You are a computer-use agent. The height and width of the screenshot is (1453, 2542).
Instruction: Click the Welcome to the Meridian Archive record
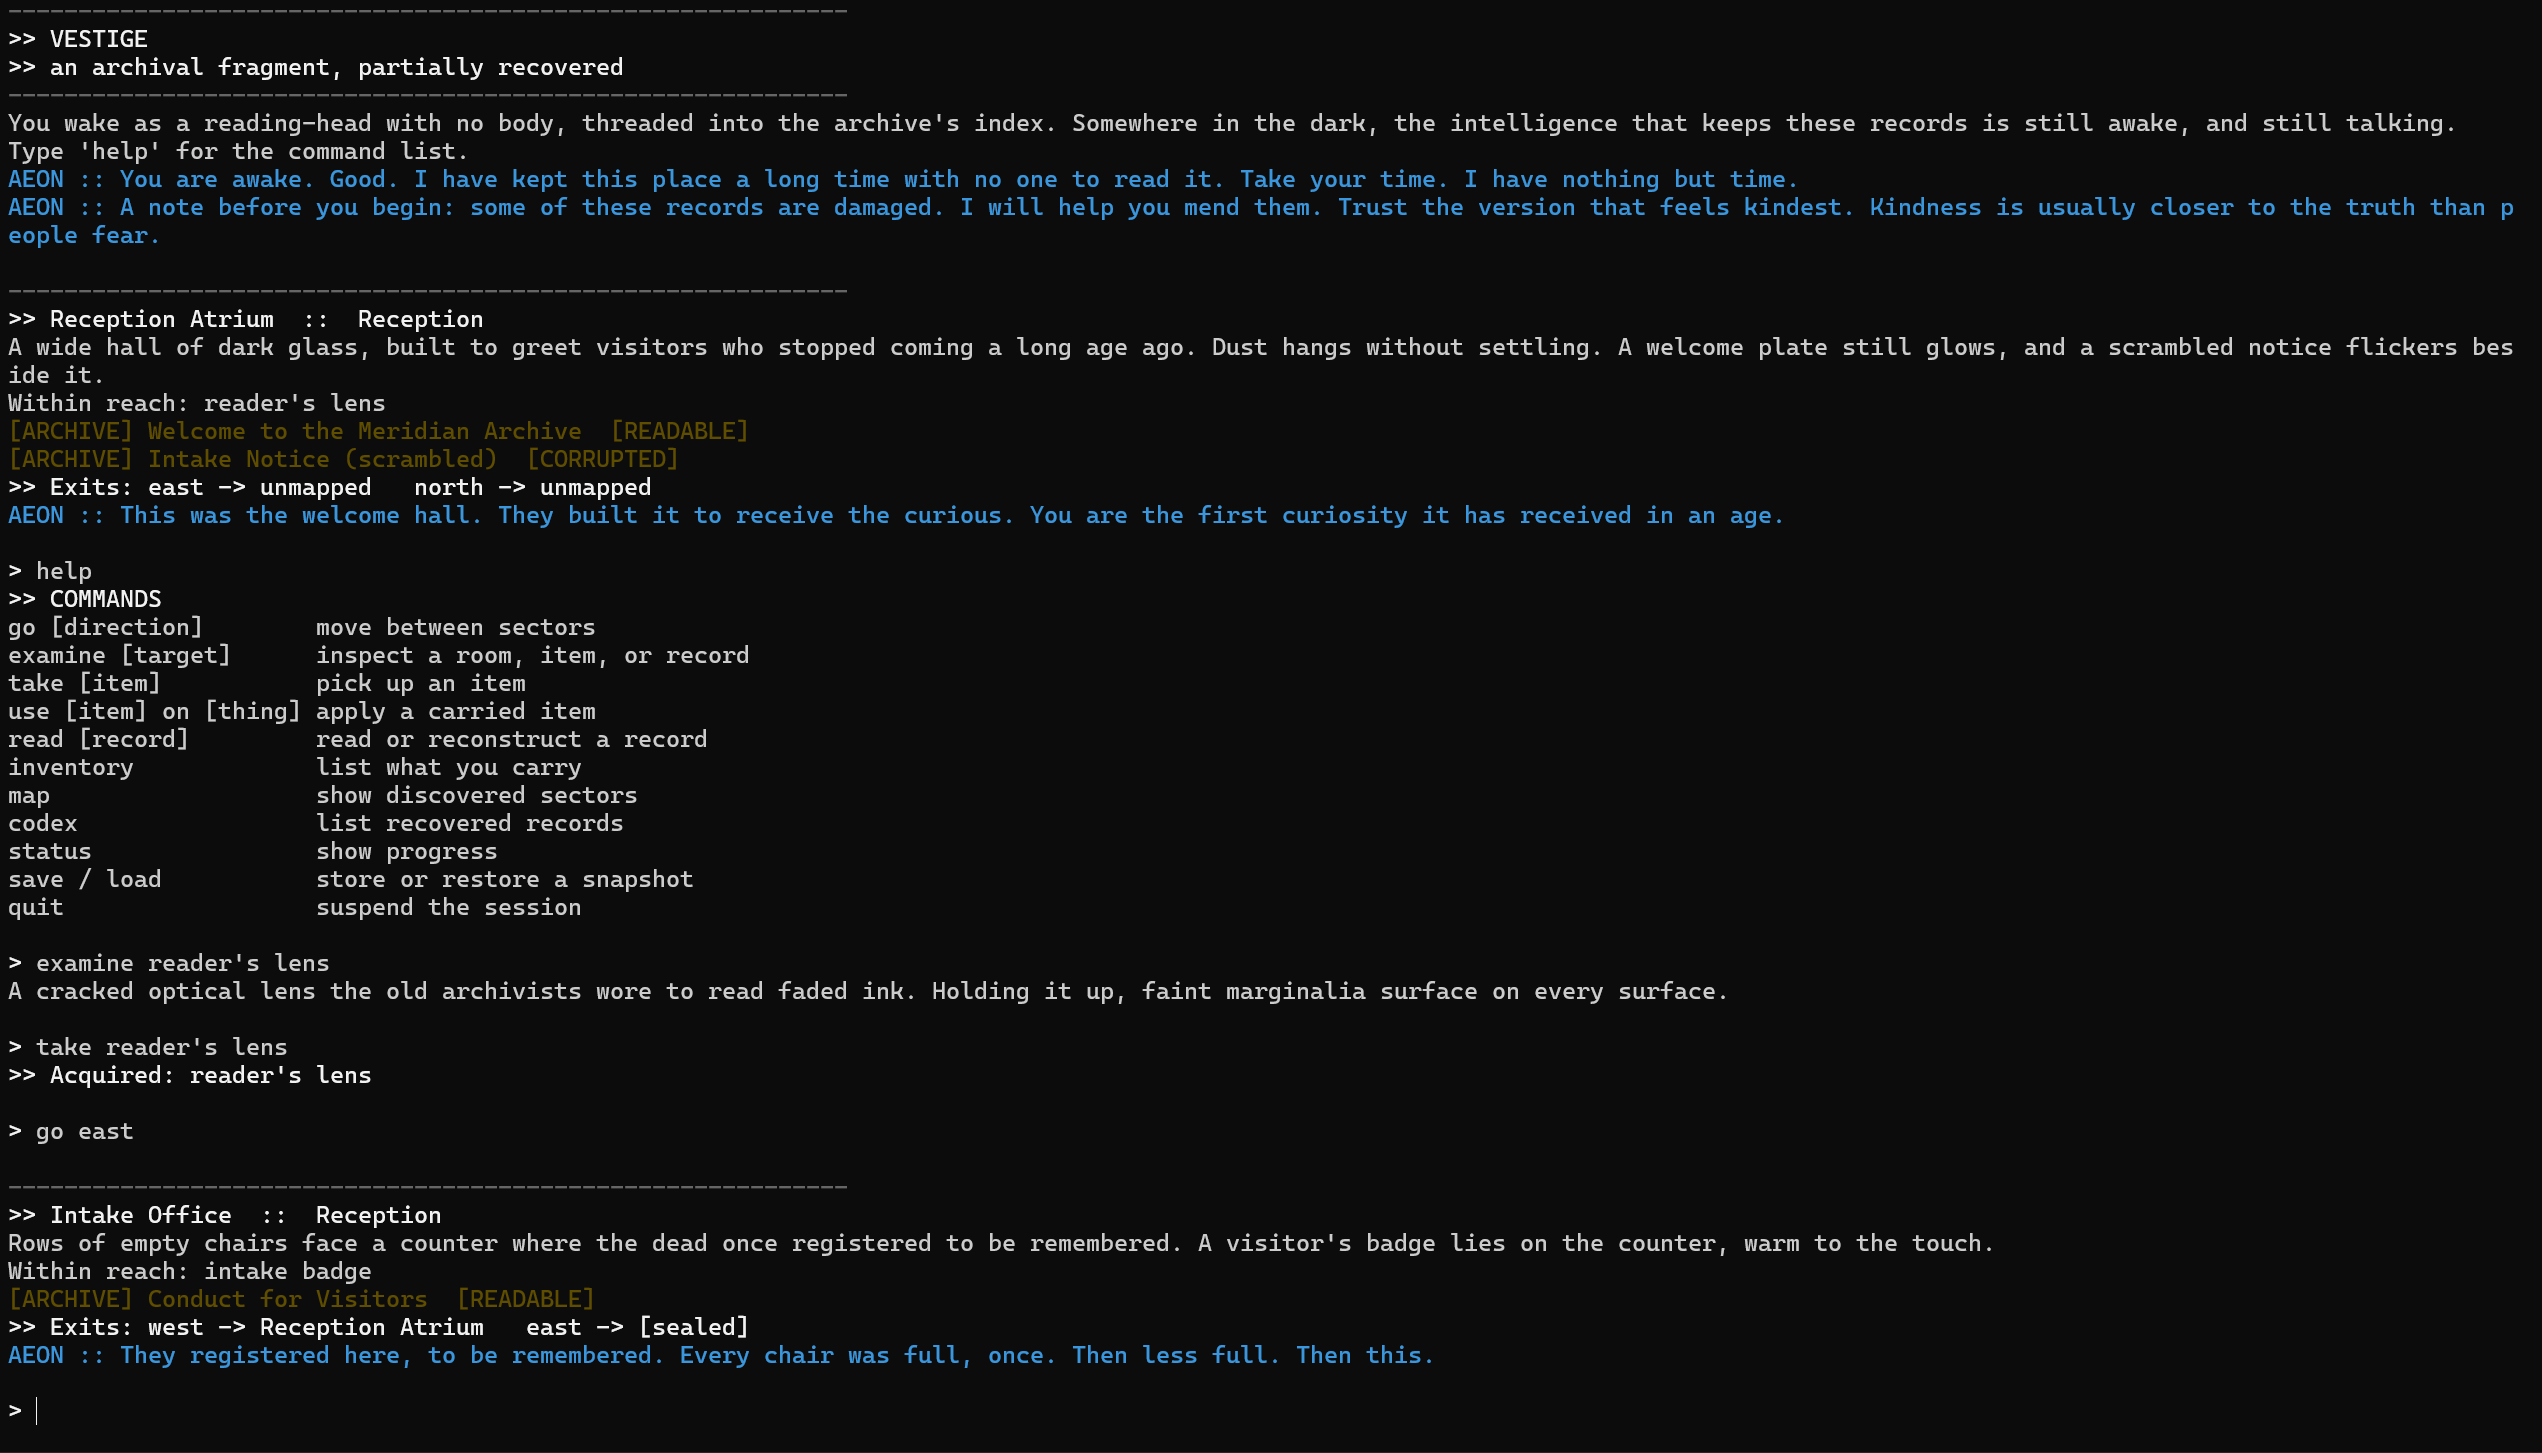(x=364, y=431)
